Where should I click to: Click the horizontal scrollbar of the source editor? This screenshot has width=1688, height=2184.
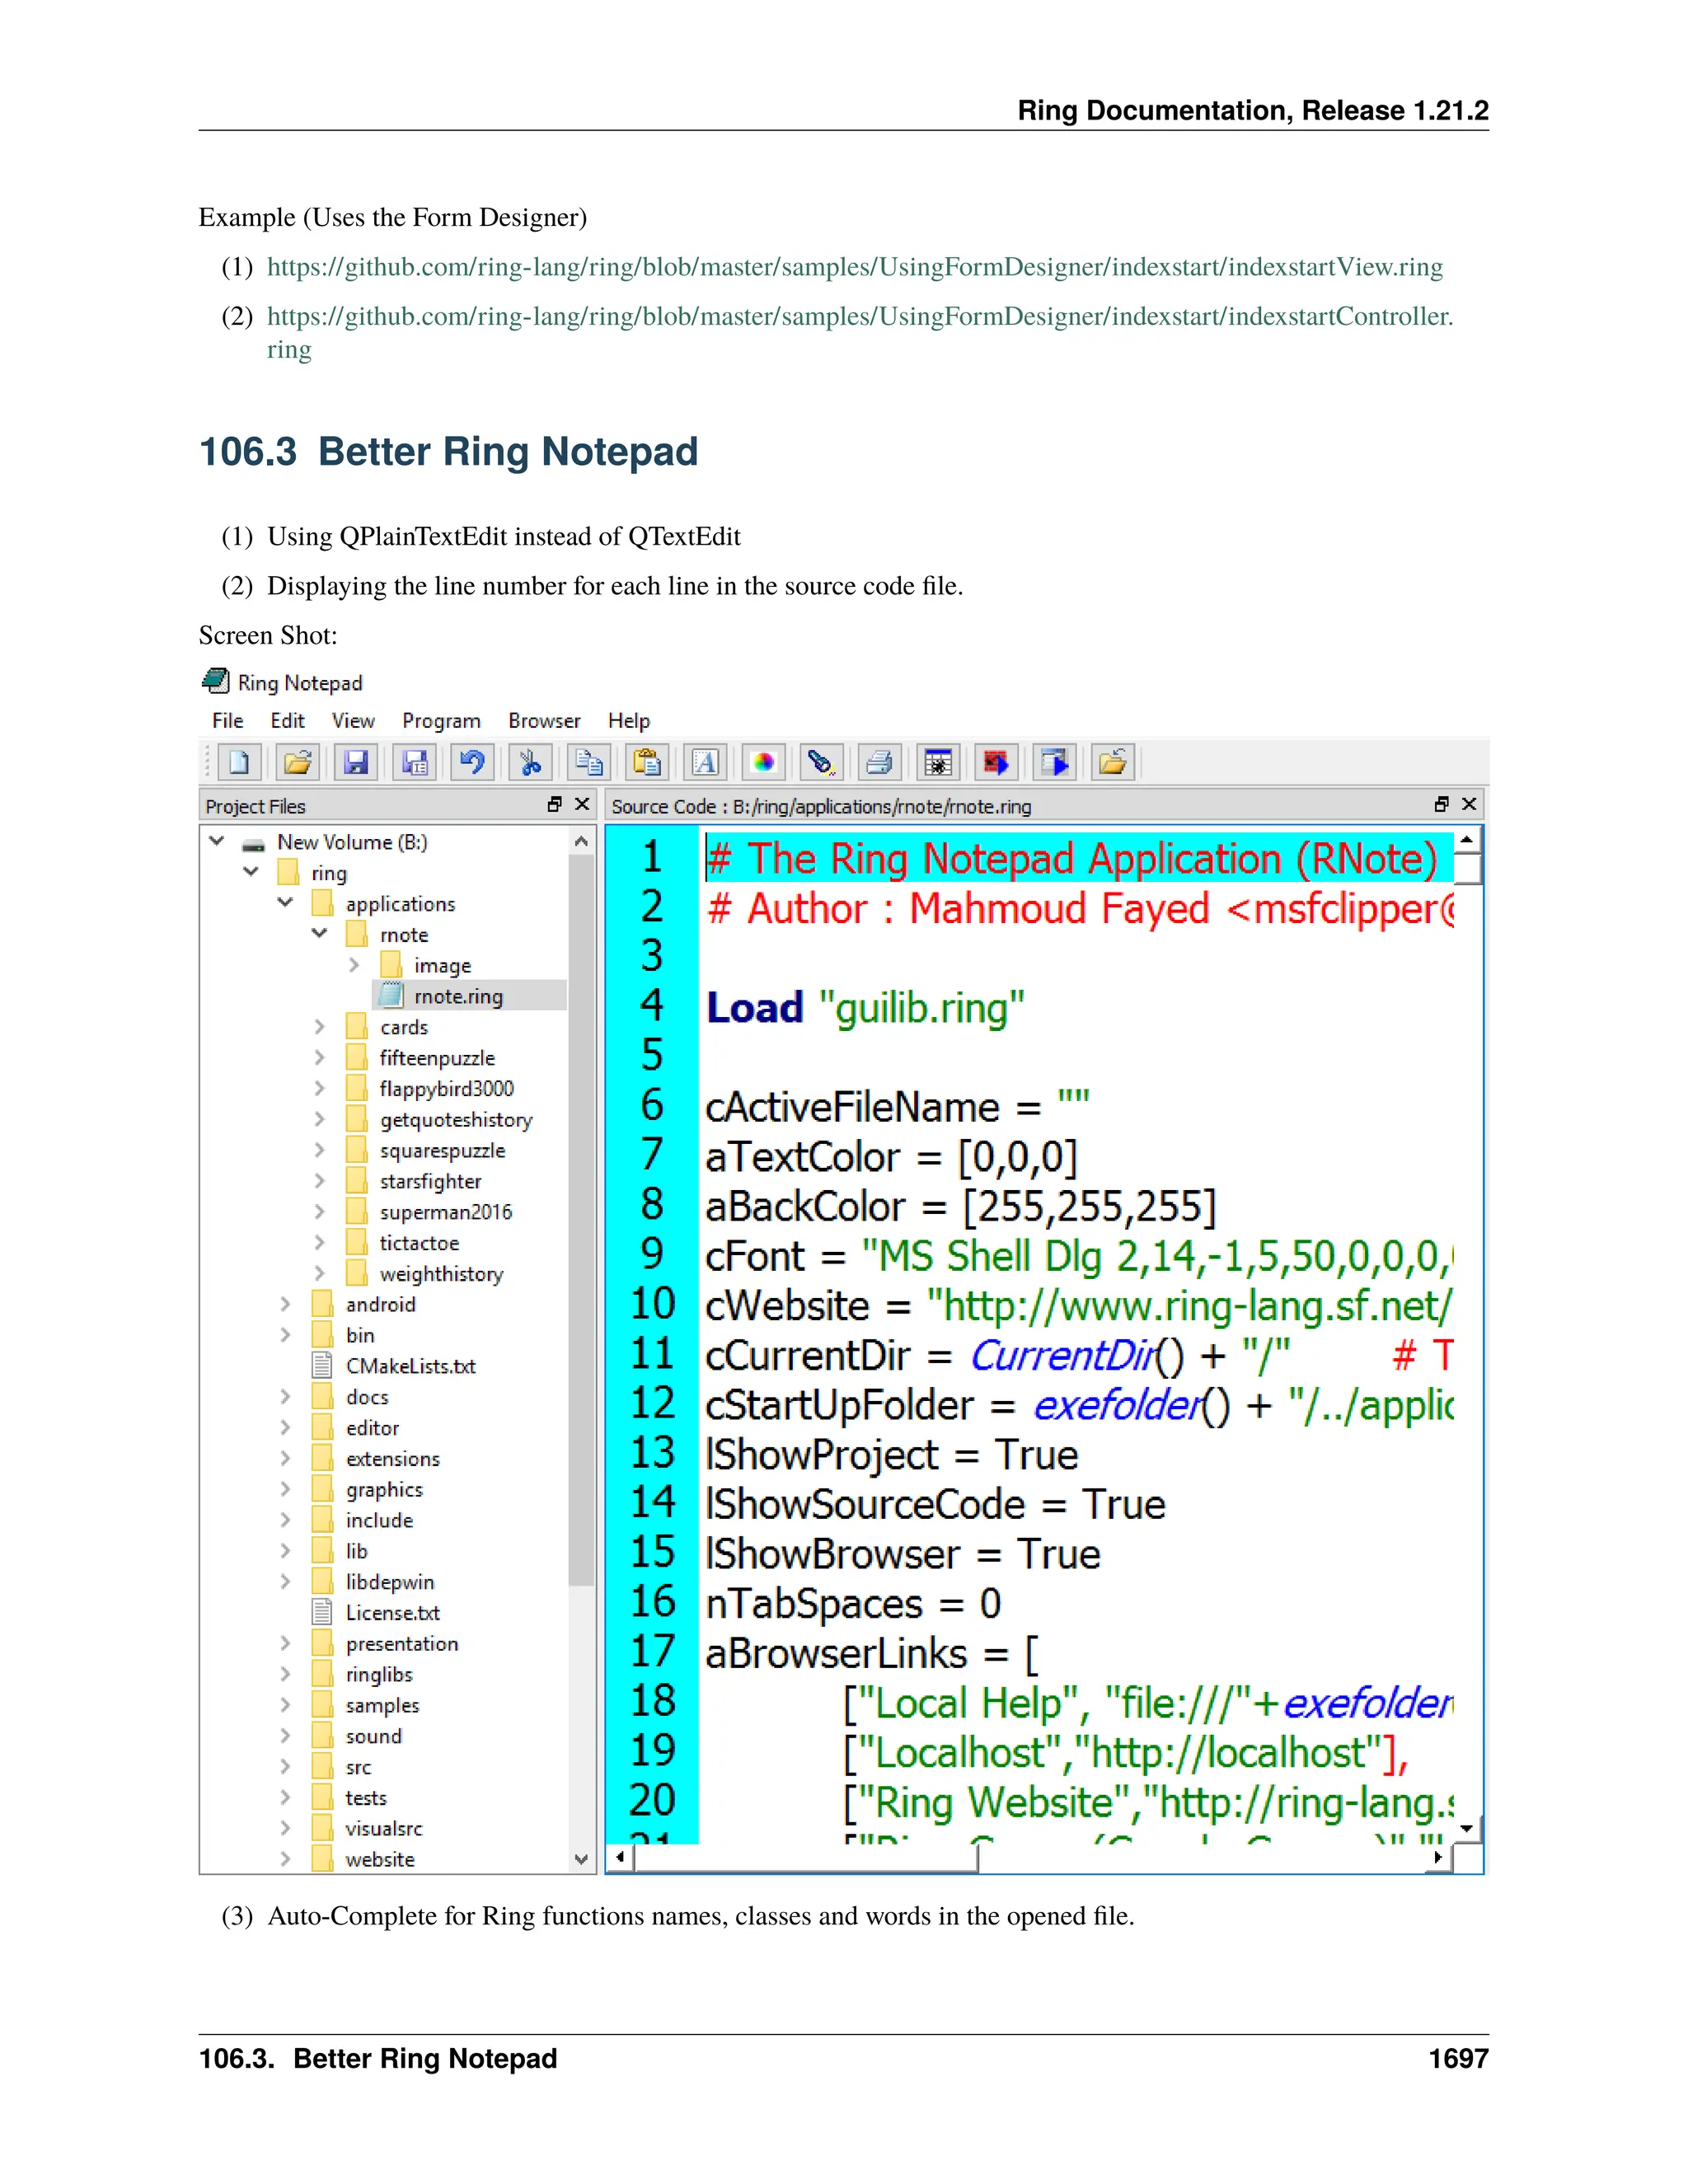[x=806, y=1858]
